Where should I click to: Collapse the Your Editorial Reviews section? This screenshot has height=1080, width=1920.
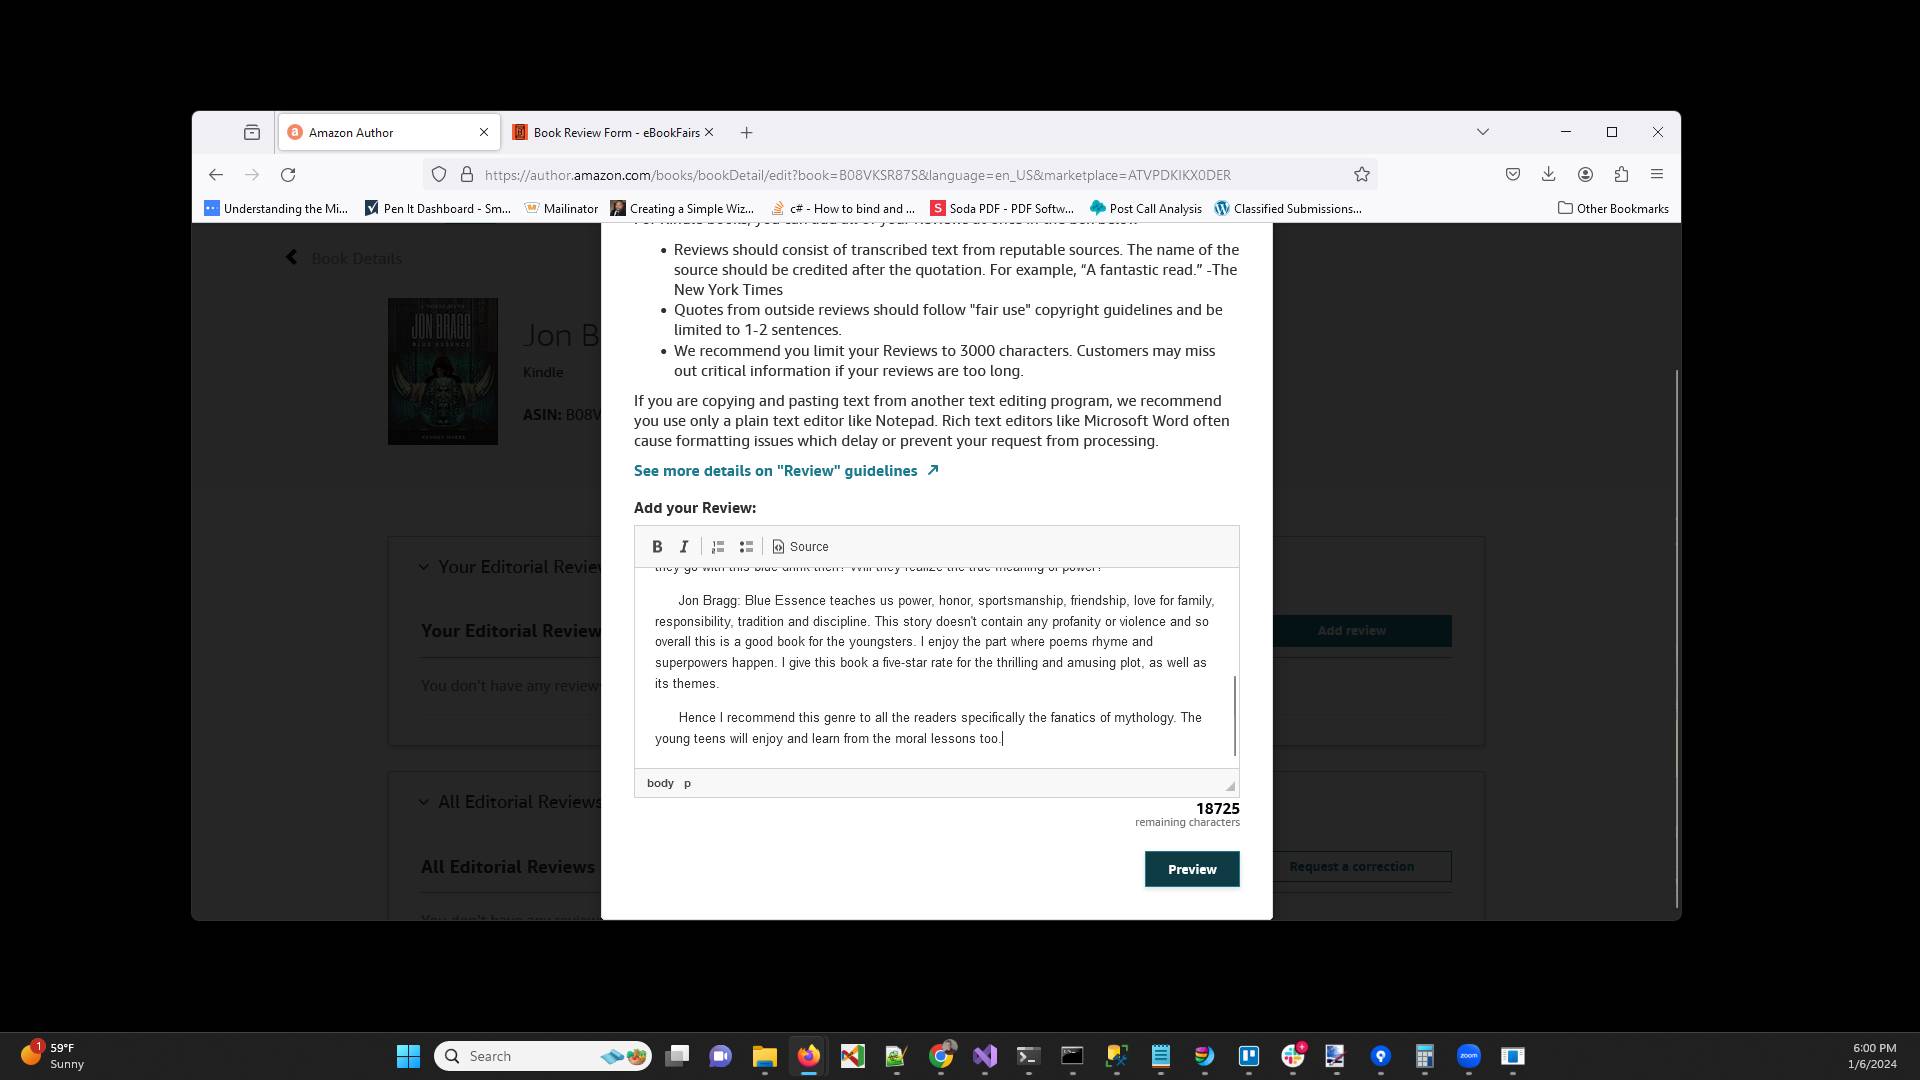(423, 566)
